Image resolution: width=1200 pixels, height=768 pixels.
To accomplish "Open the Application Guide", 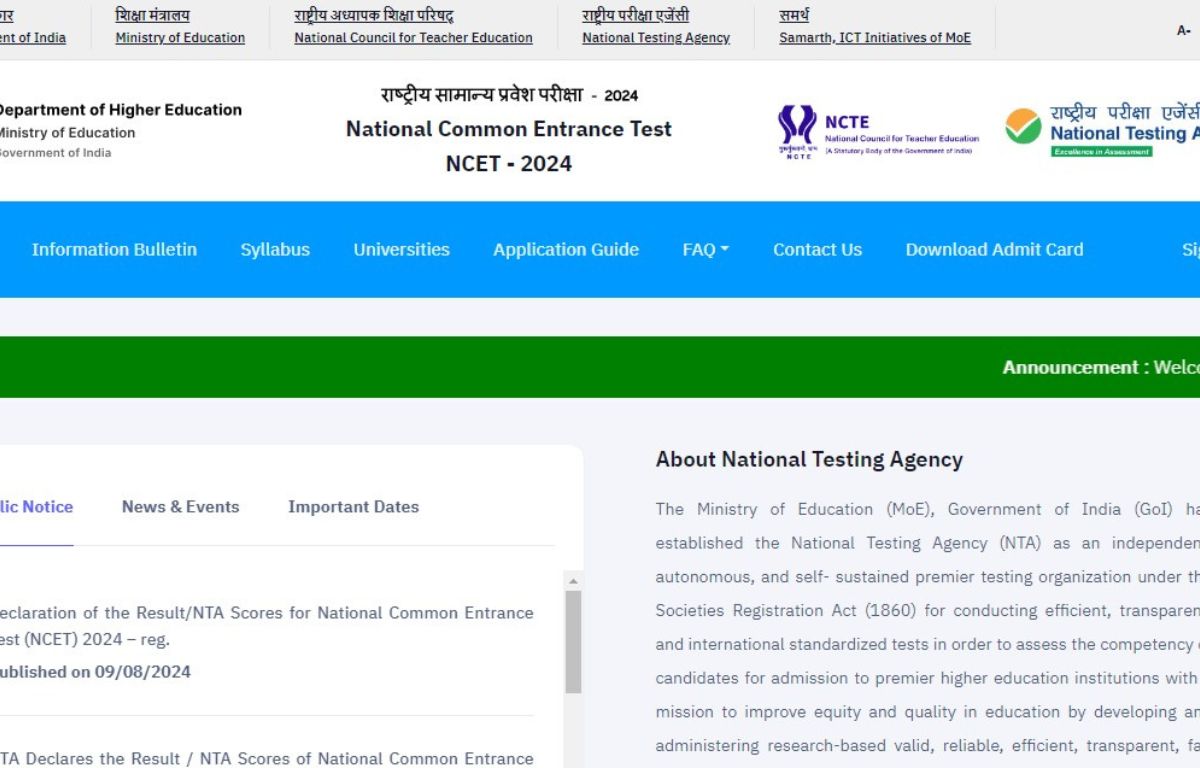I will click(x=566, y=250).
